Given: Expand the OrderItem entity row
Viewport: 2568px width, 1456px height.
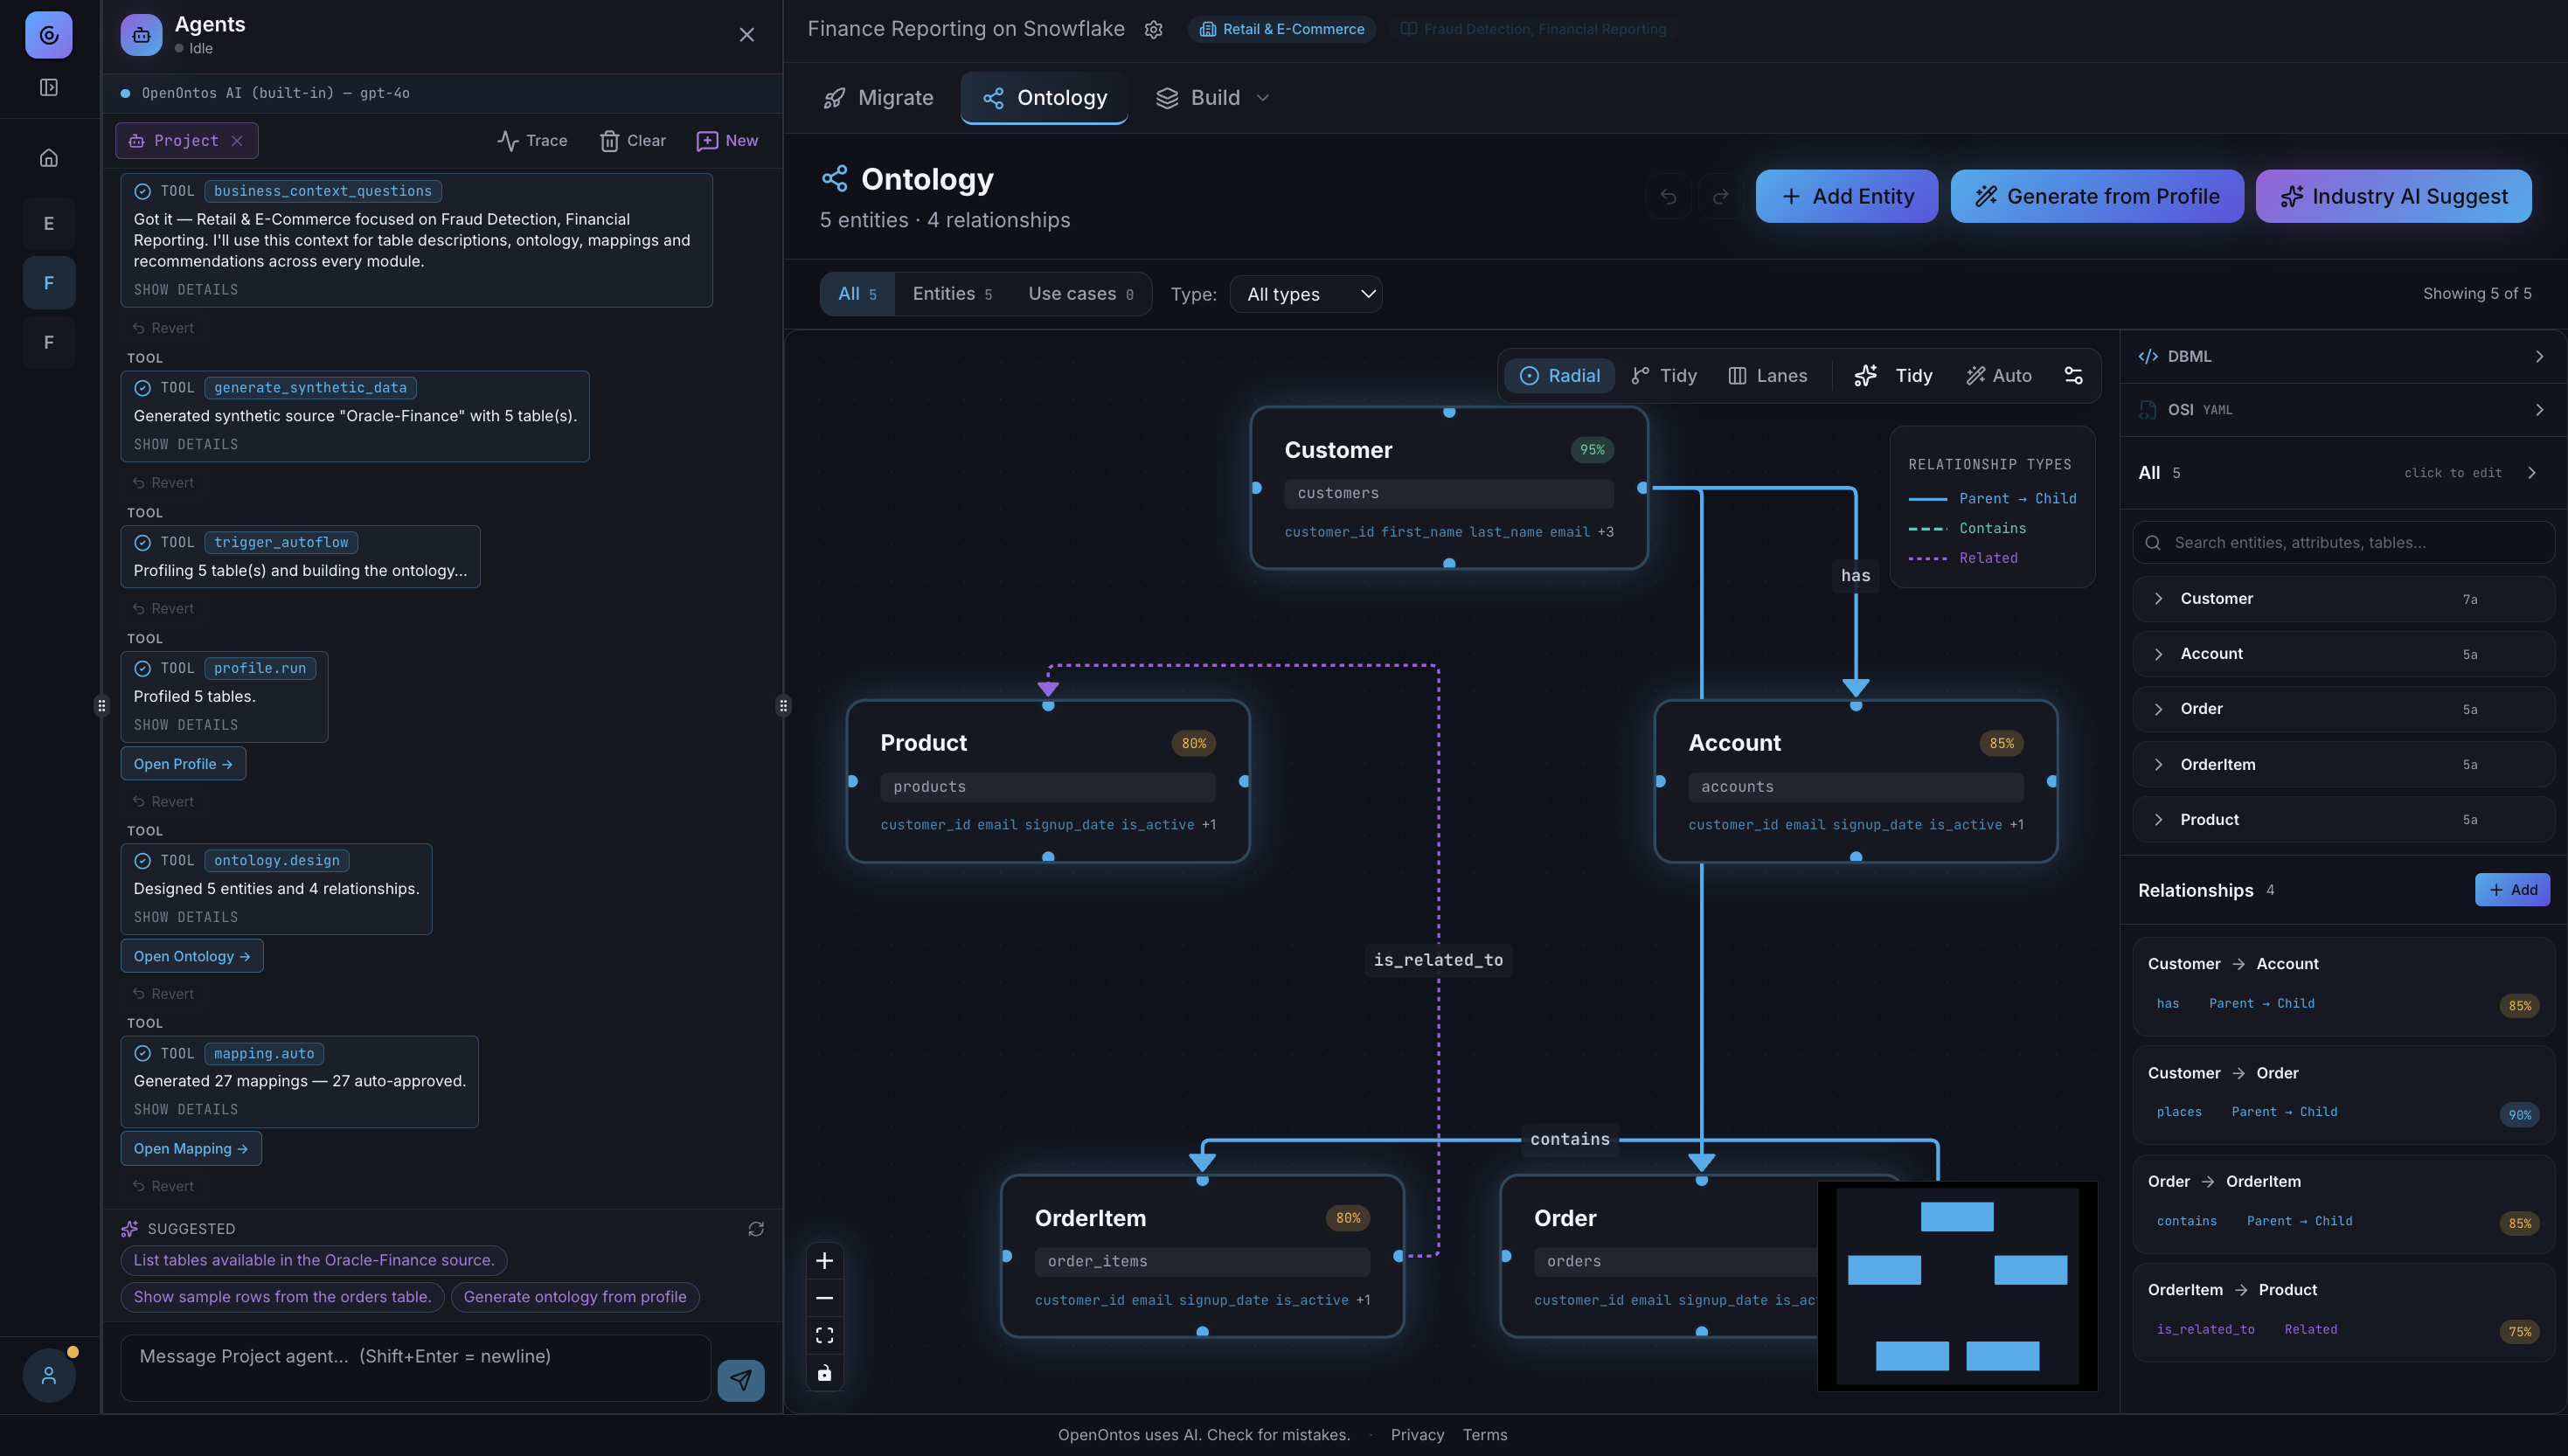Looking at the screenshot, I should 2343,765.
